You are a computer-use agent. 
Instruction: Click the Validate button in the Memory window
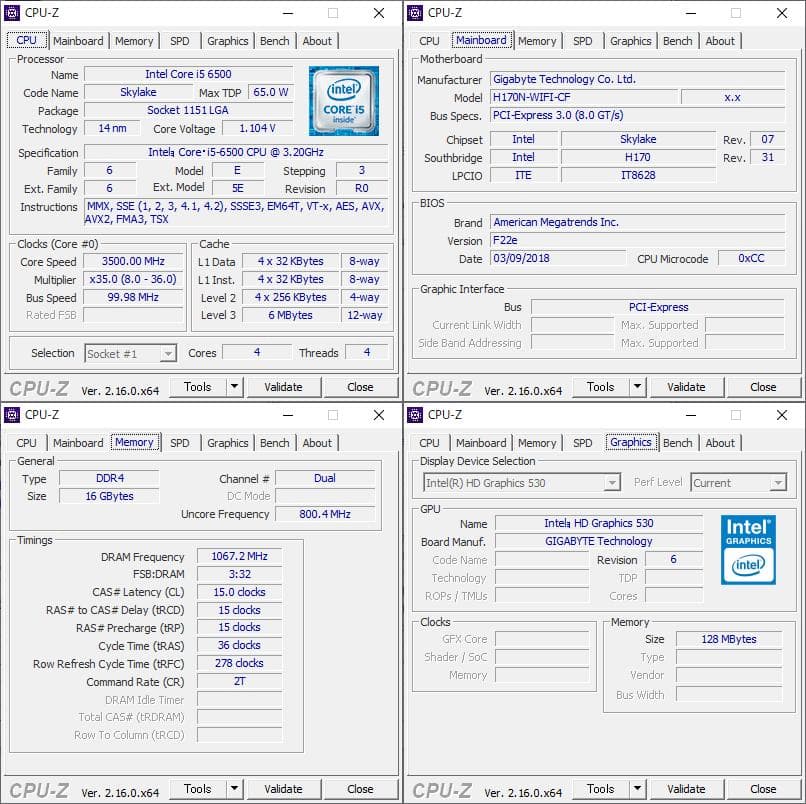click(x=284, y=789)
